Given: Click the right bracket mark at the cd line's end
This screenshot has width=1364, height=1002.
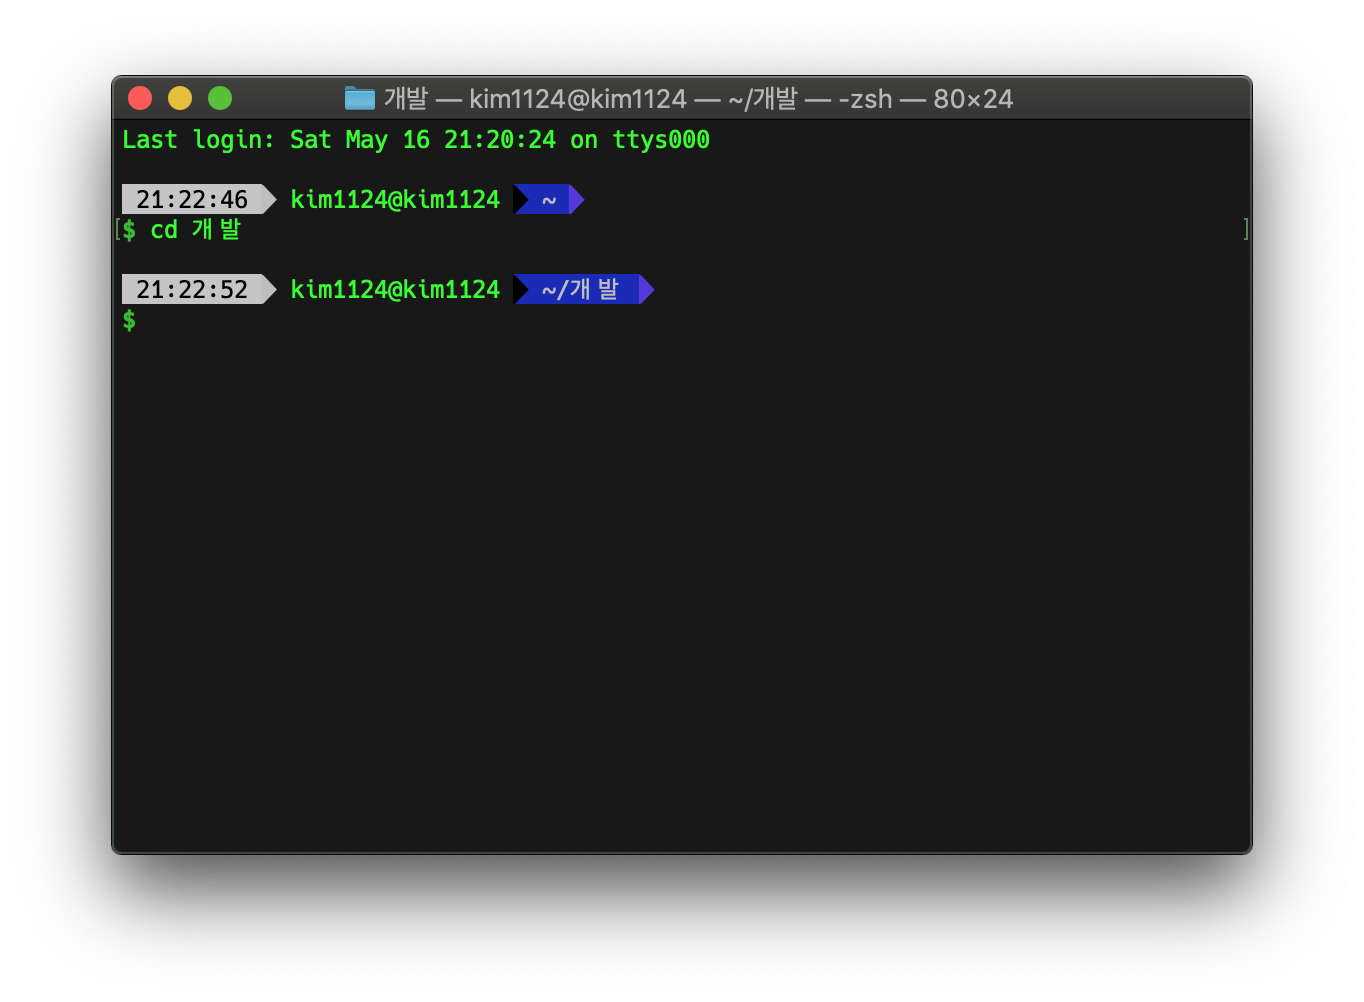Looking at the screenshot, I should click(x=1246, y=229).
